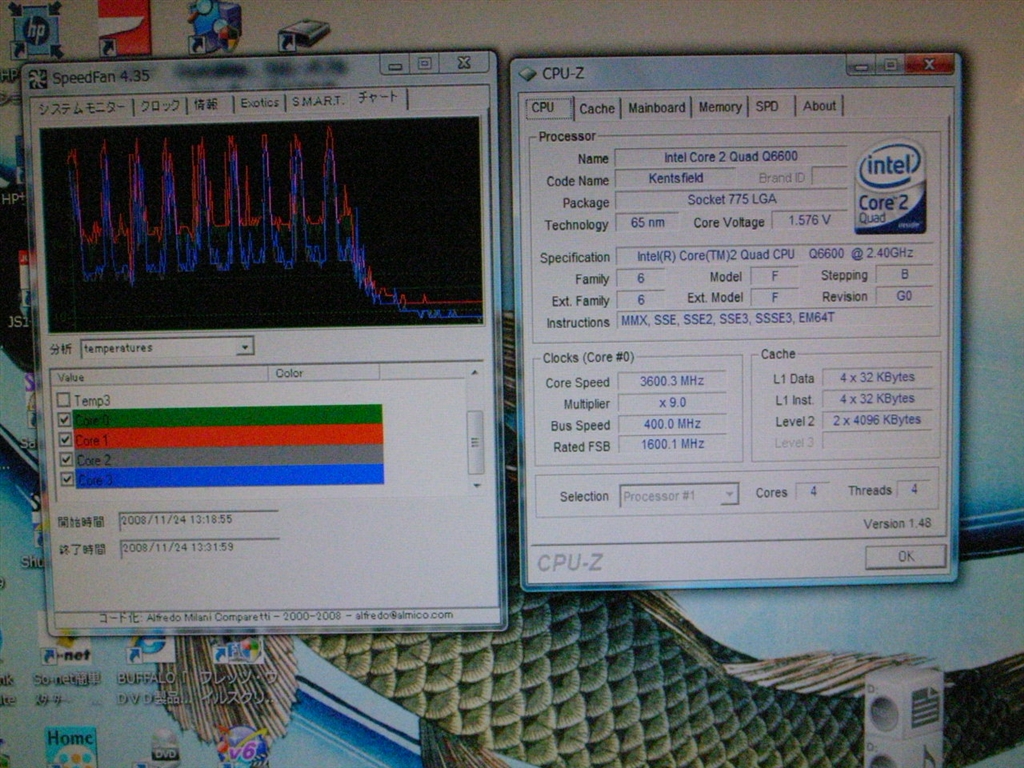
Task: Open the So-net desktop shortcut
Action: (x=65, y=652)
